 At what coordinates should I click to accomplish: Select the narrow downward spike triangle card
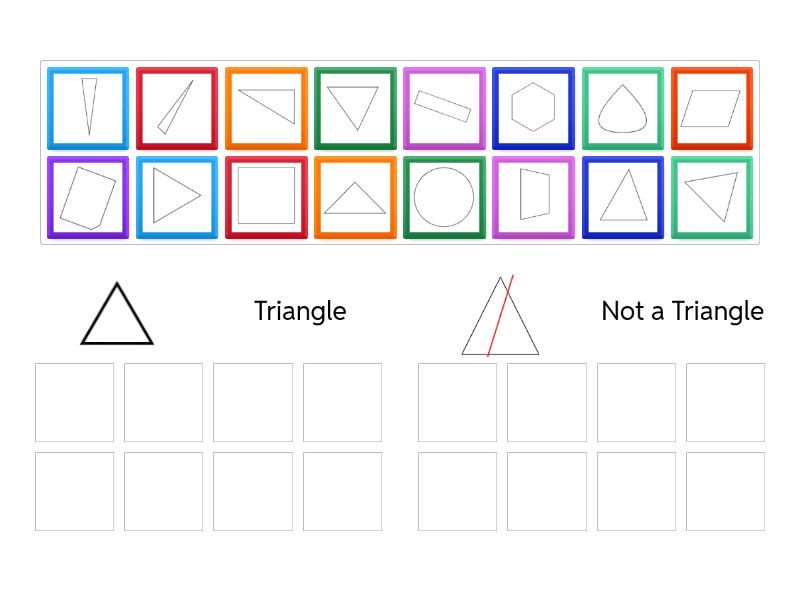88,108
